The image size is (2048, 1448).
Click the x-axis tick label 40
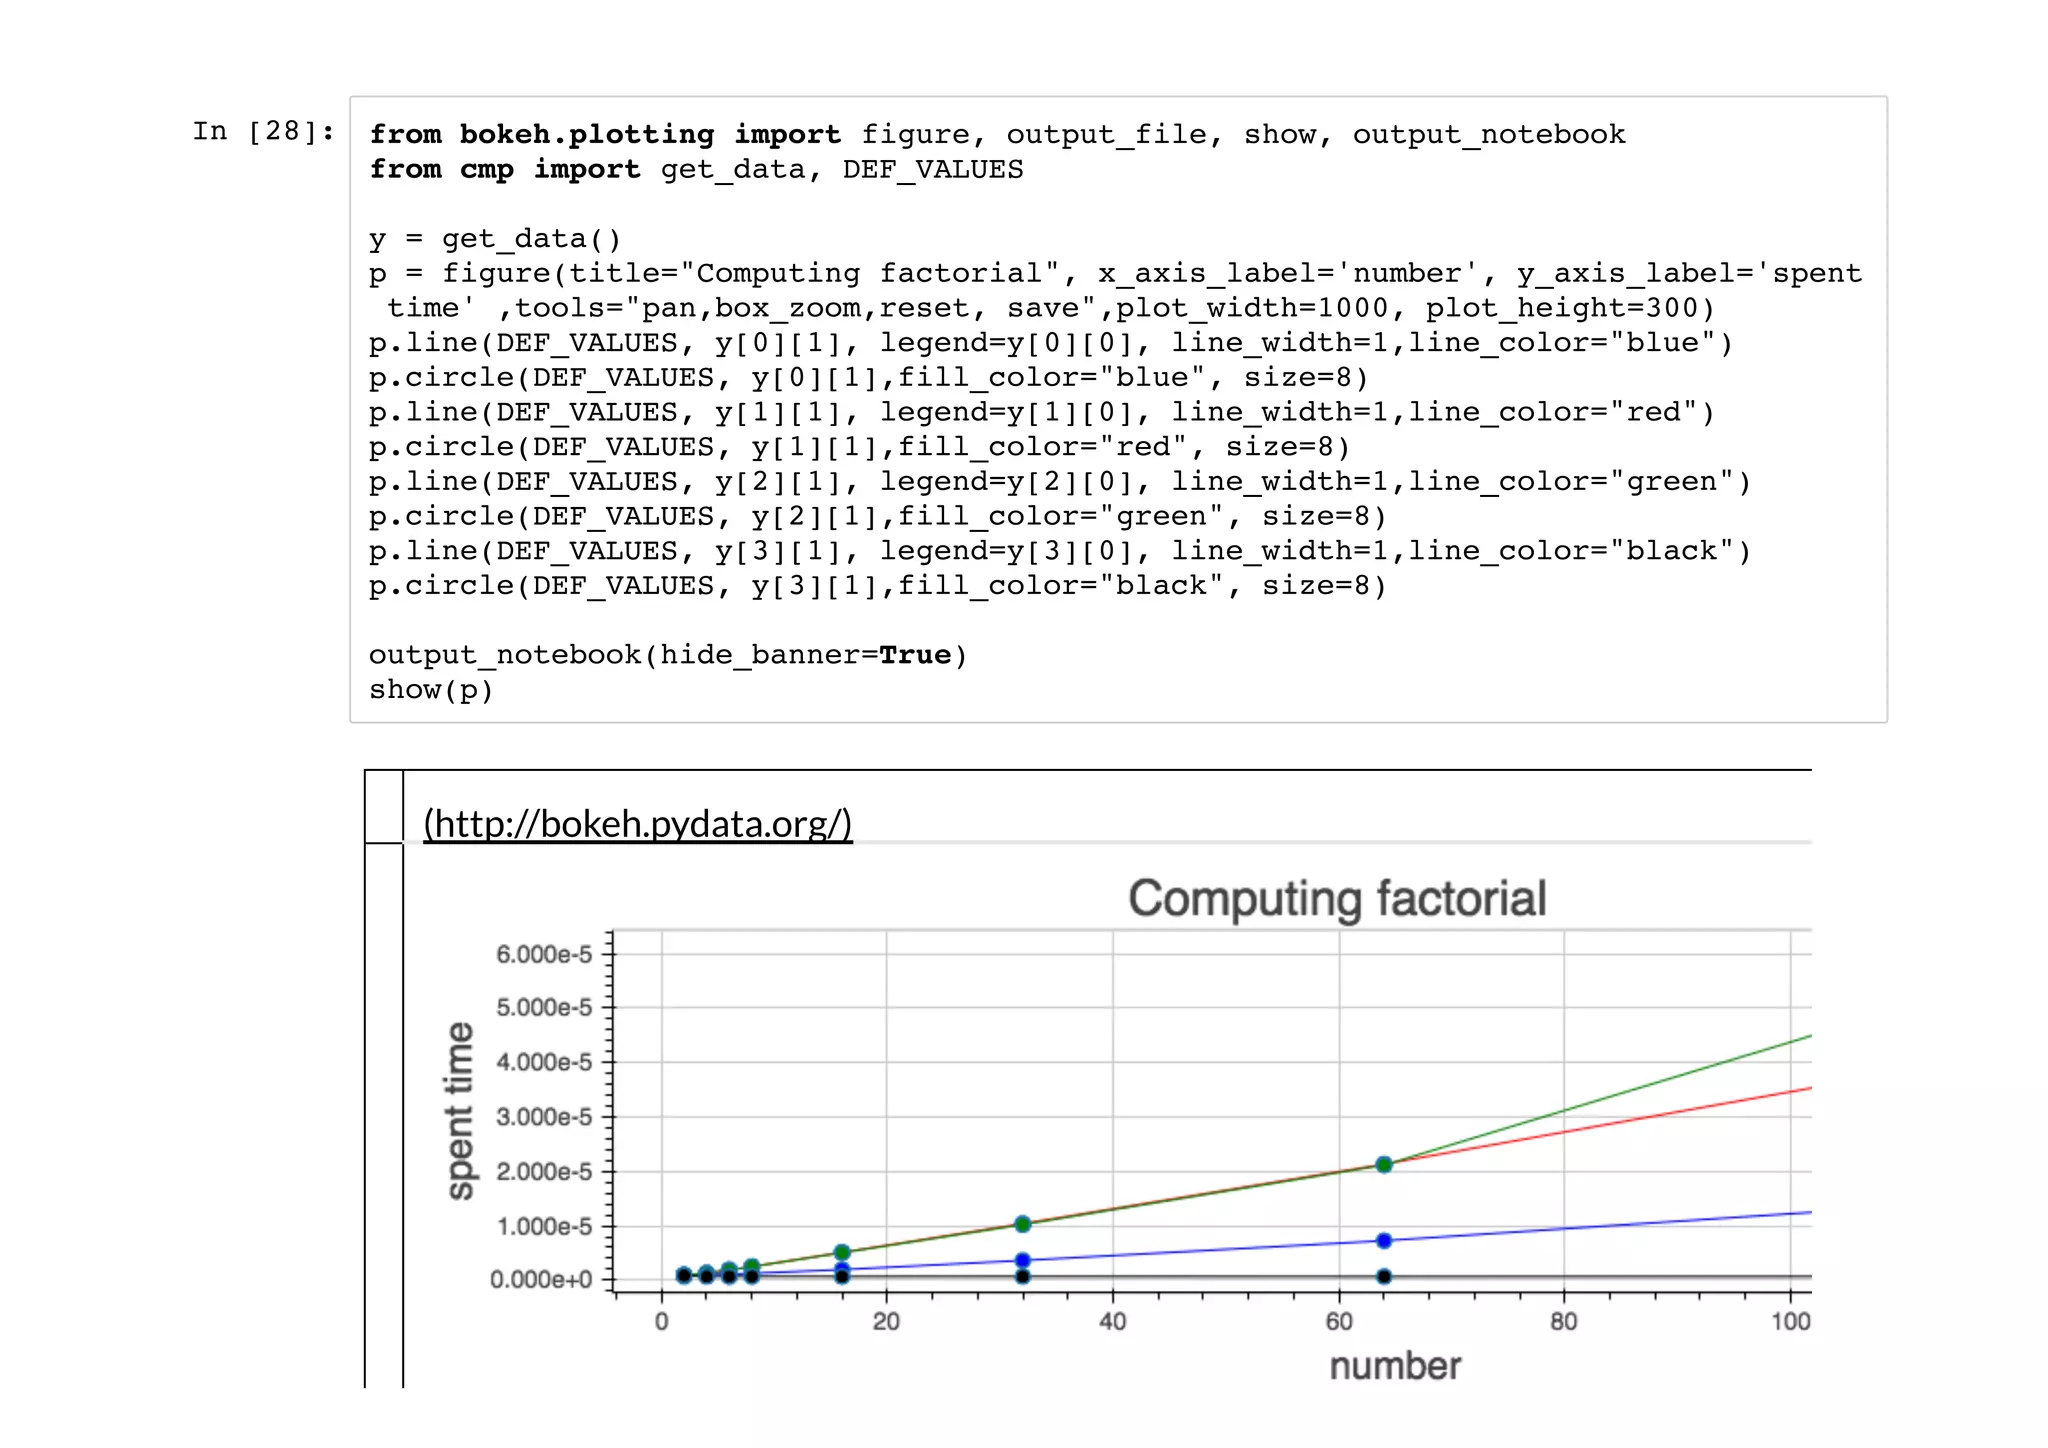[x=1112, y=1322]
